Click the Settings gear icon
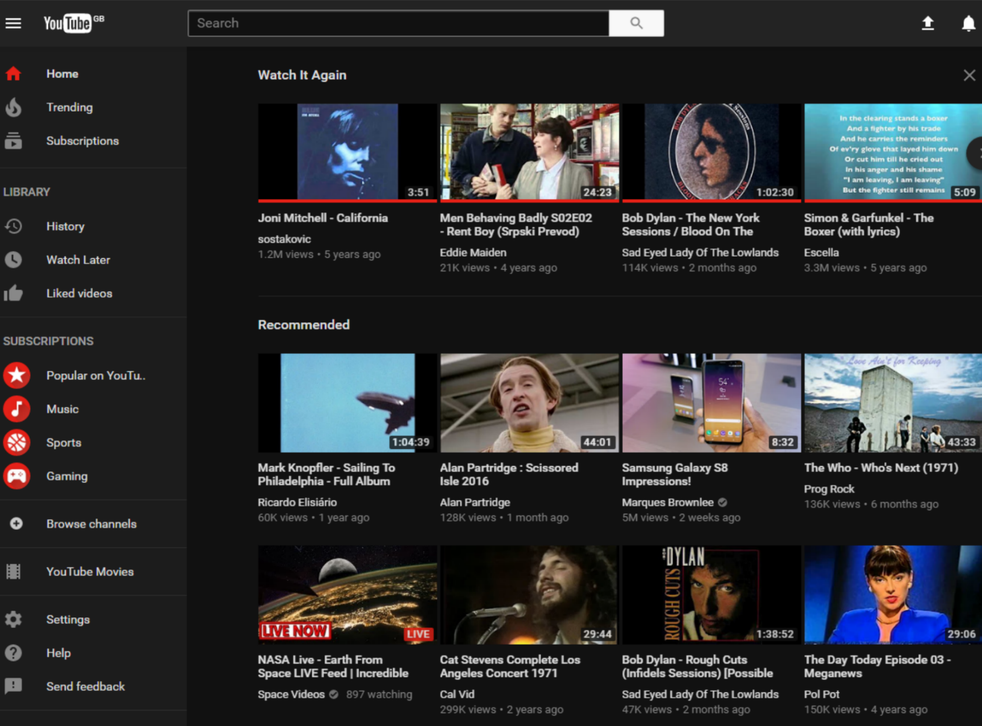Viewport: 982px width, 726px height. pos(13,620)
